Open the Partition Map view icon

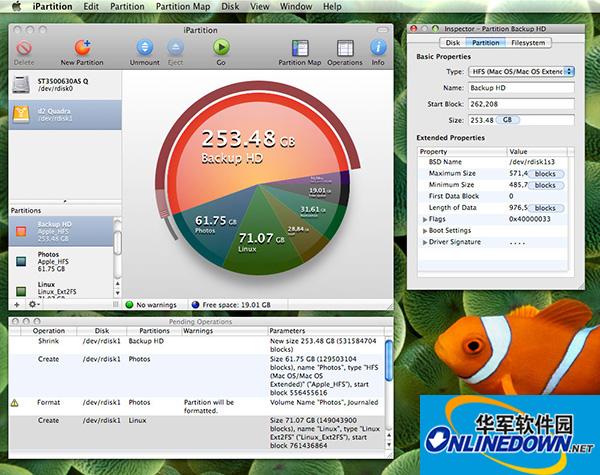tap(298, 48)
